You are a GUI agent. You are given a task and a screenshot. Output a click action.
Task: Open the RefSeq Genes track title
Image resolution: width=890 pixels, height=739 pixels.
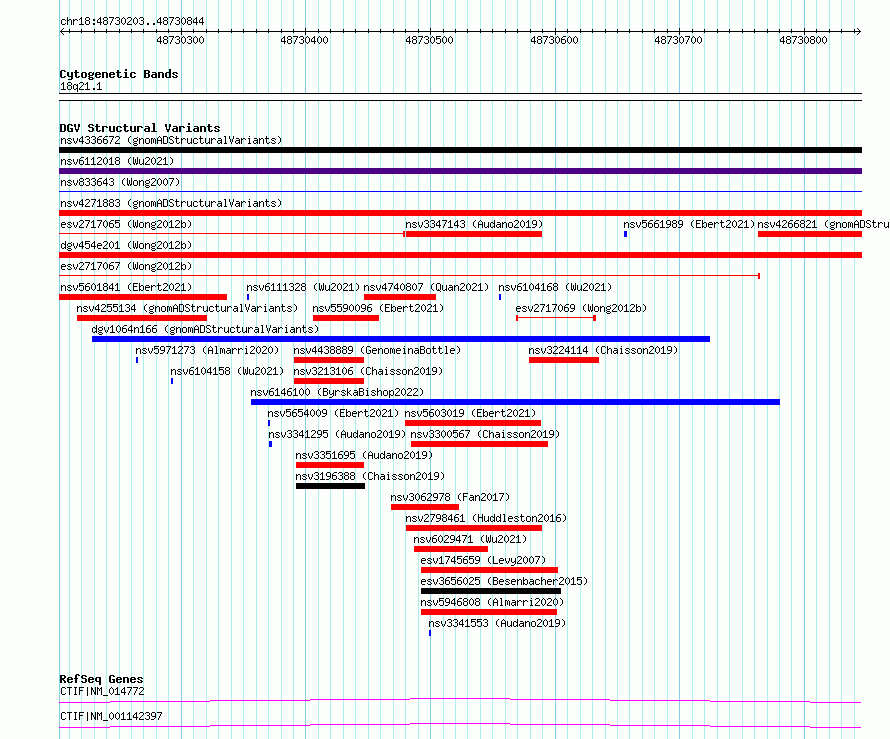(101, 679)
